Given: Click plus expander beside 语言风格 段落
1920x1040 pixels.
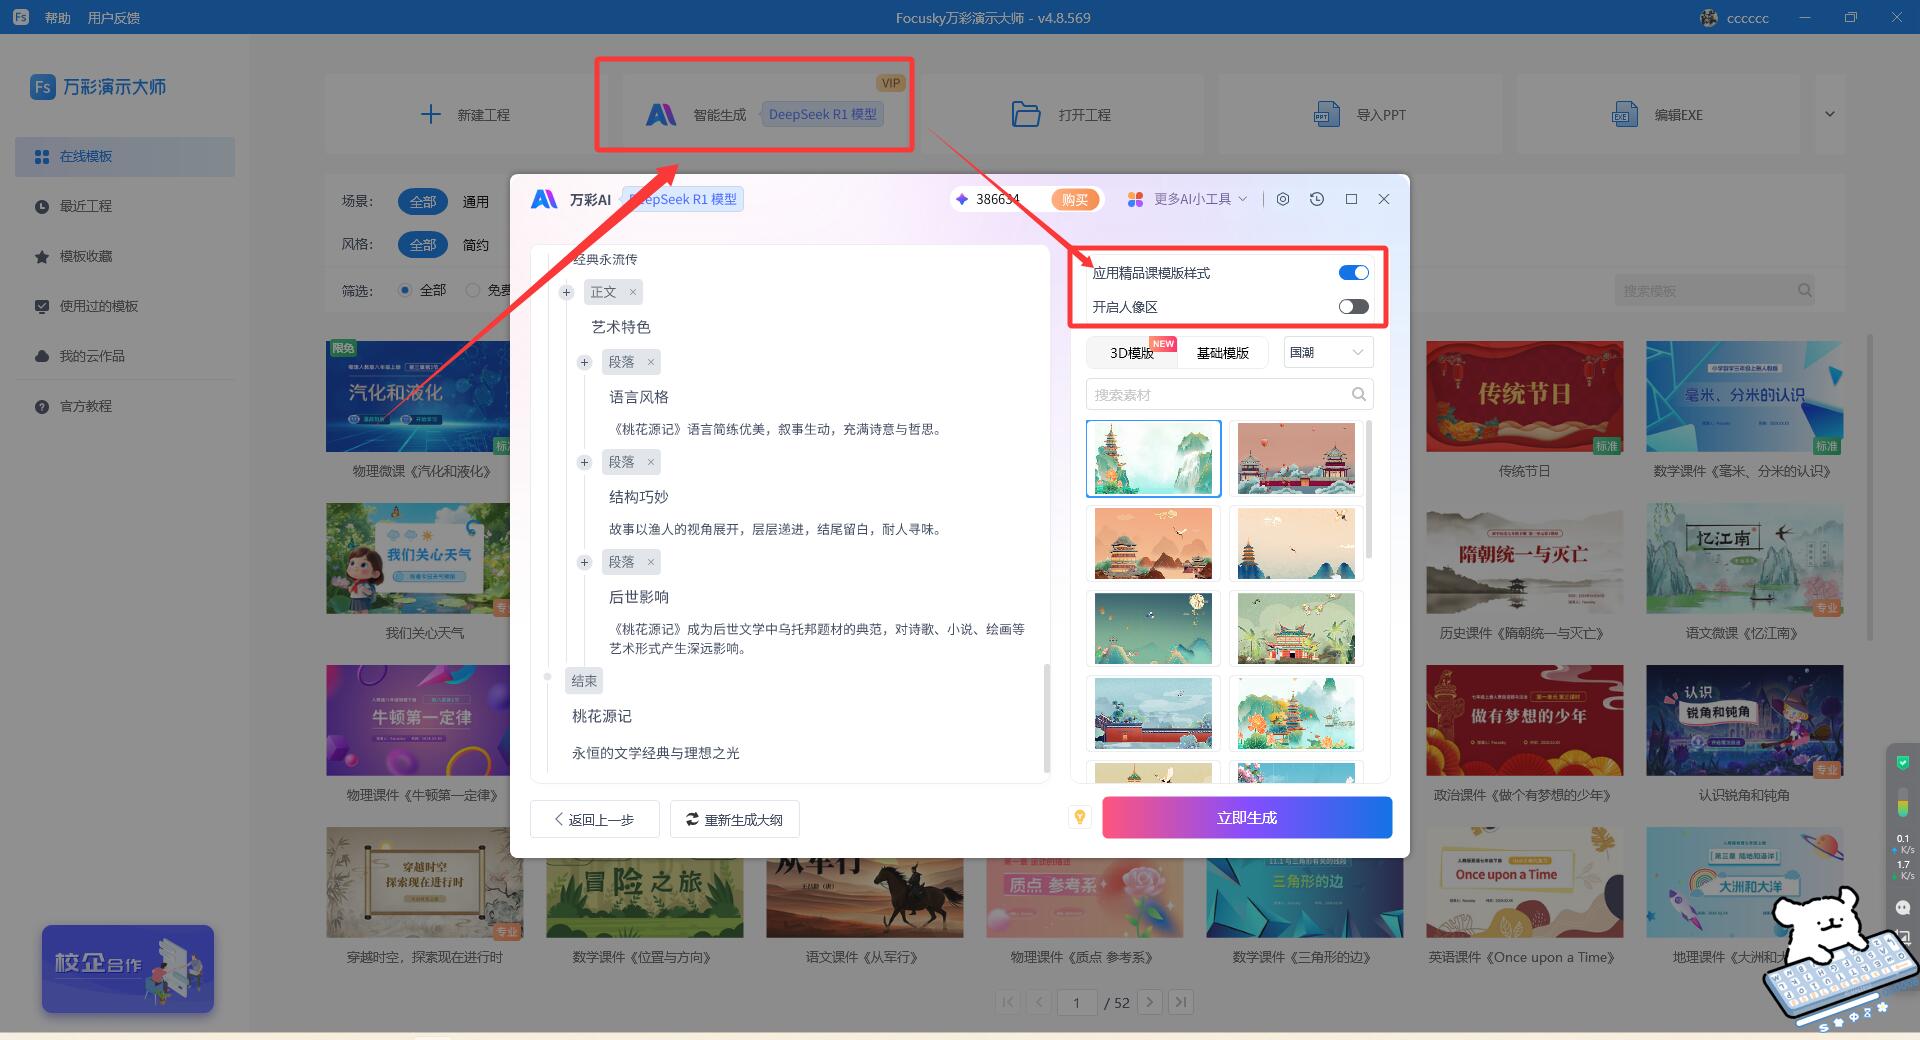Looking at the screenshot, I should (584, 362).
